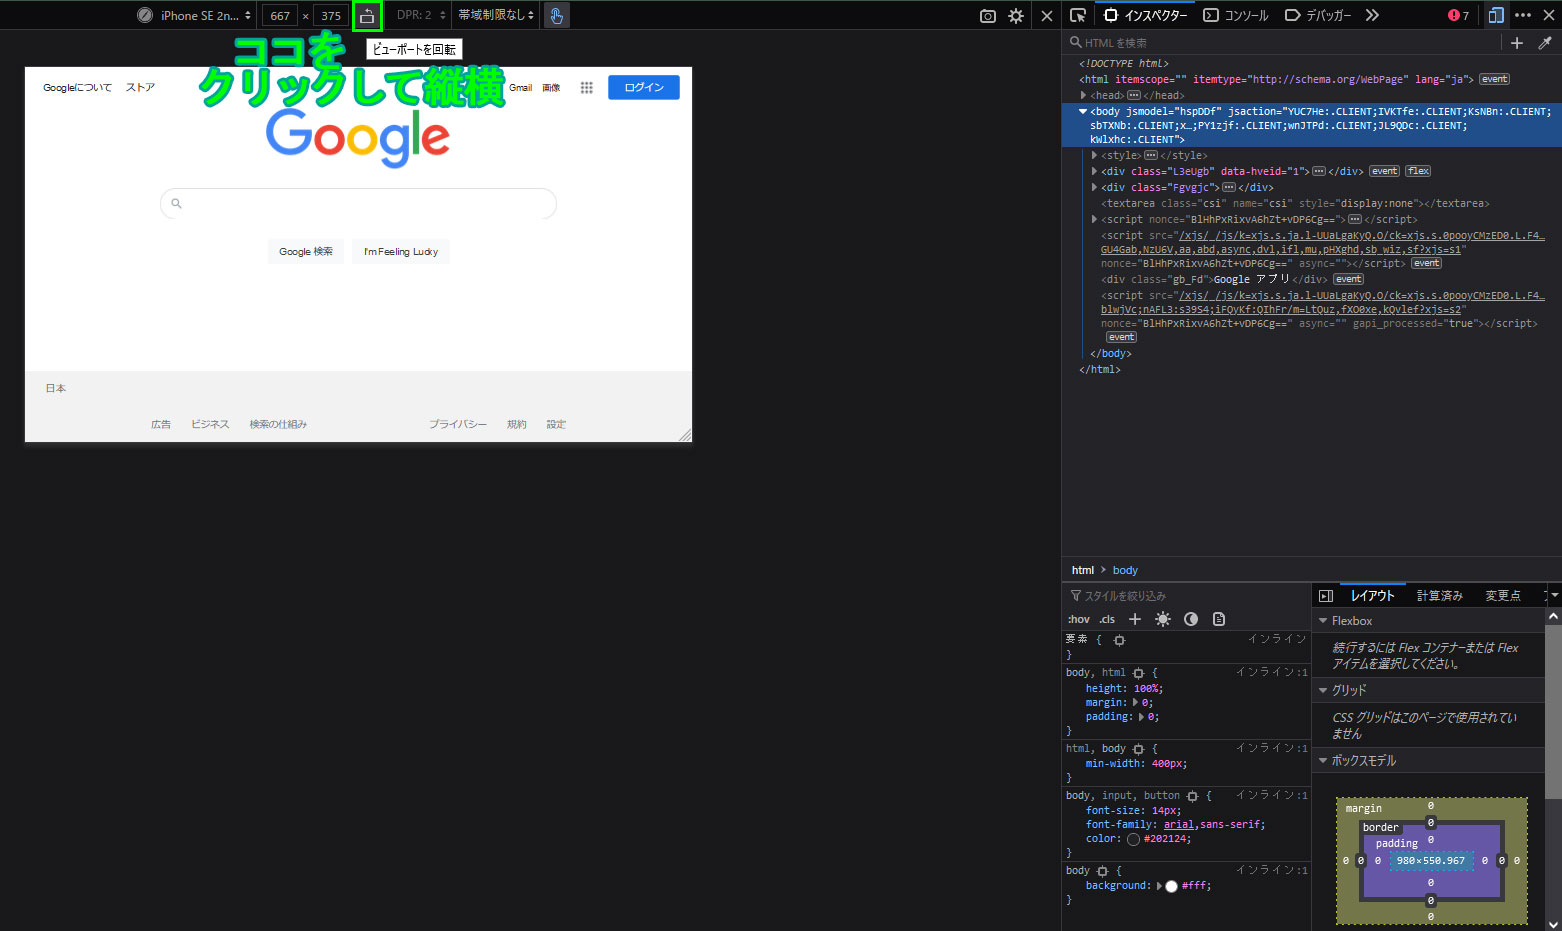Toggle touch simulation hand icon
Image resolution: width=1562 pixels, height=931 pixels.
pyautogui.click(x=557, y=16)
